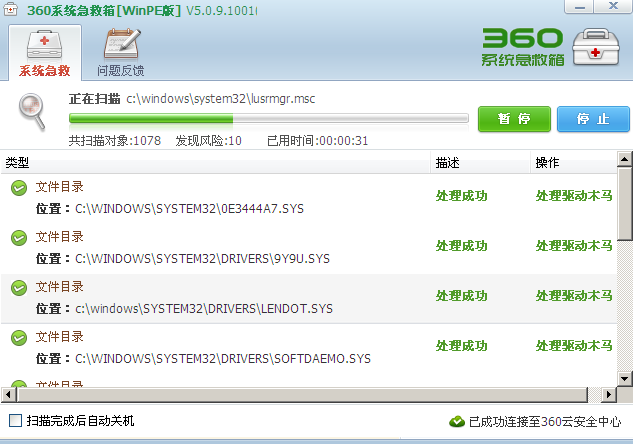The width and height of the screenshot is (633, 444).
Task: Click 处理成功 in the 0E3444A7.SYS row
Action: 461,196
